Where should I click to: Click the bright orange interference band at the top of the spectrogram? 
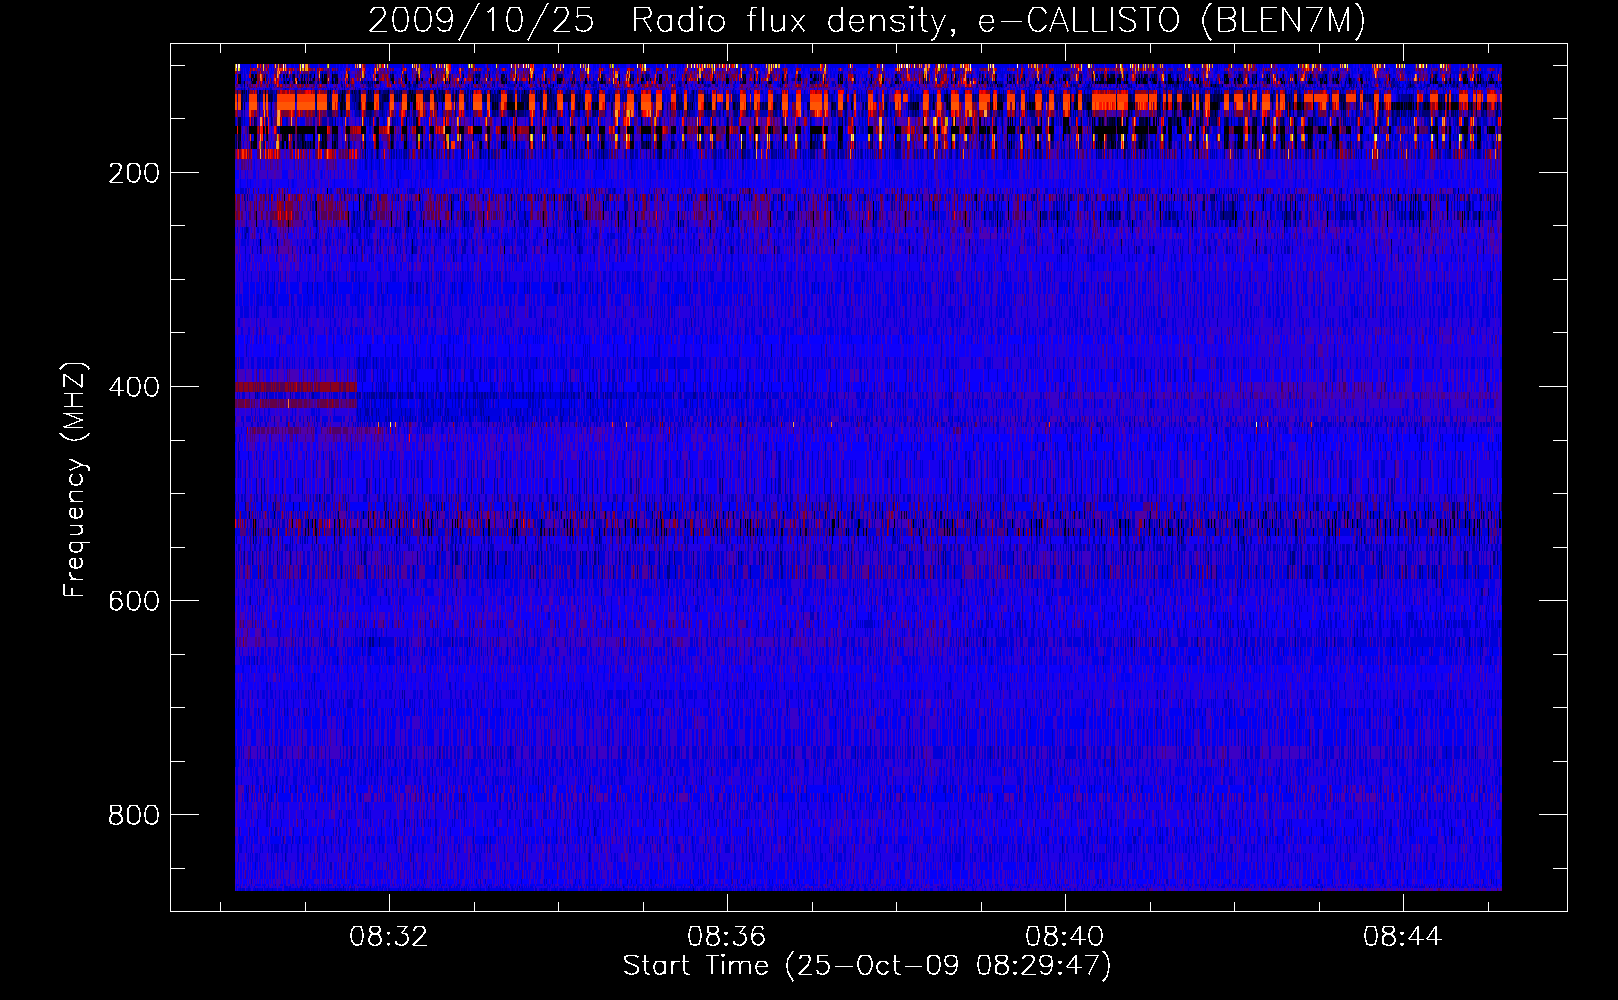pos(868,101)
